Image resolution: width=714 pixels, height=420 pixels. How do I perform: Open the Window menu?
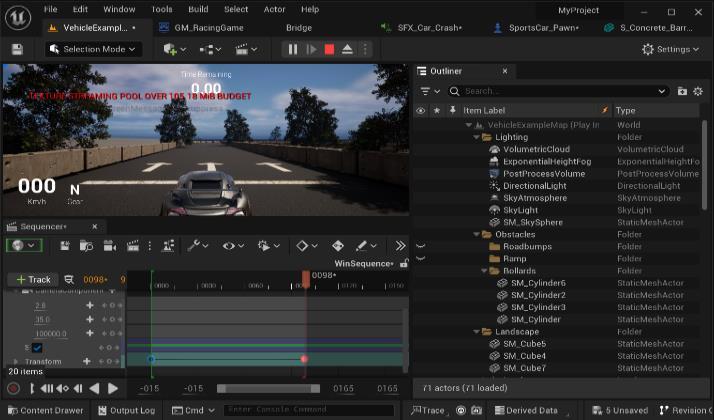[x=119, y=9]
